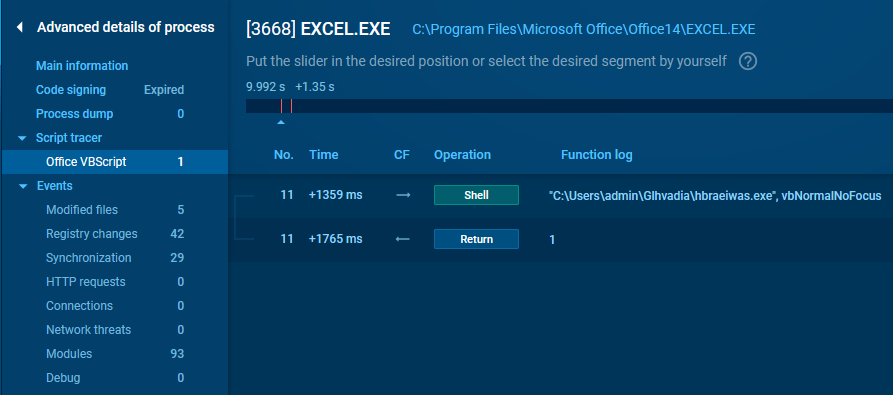Click the 9.992 s timeline label
Viewport: 893px width, 395px height.
tap(265, 87)
